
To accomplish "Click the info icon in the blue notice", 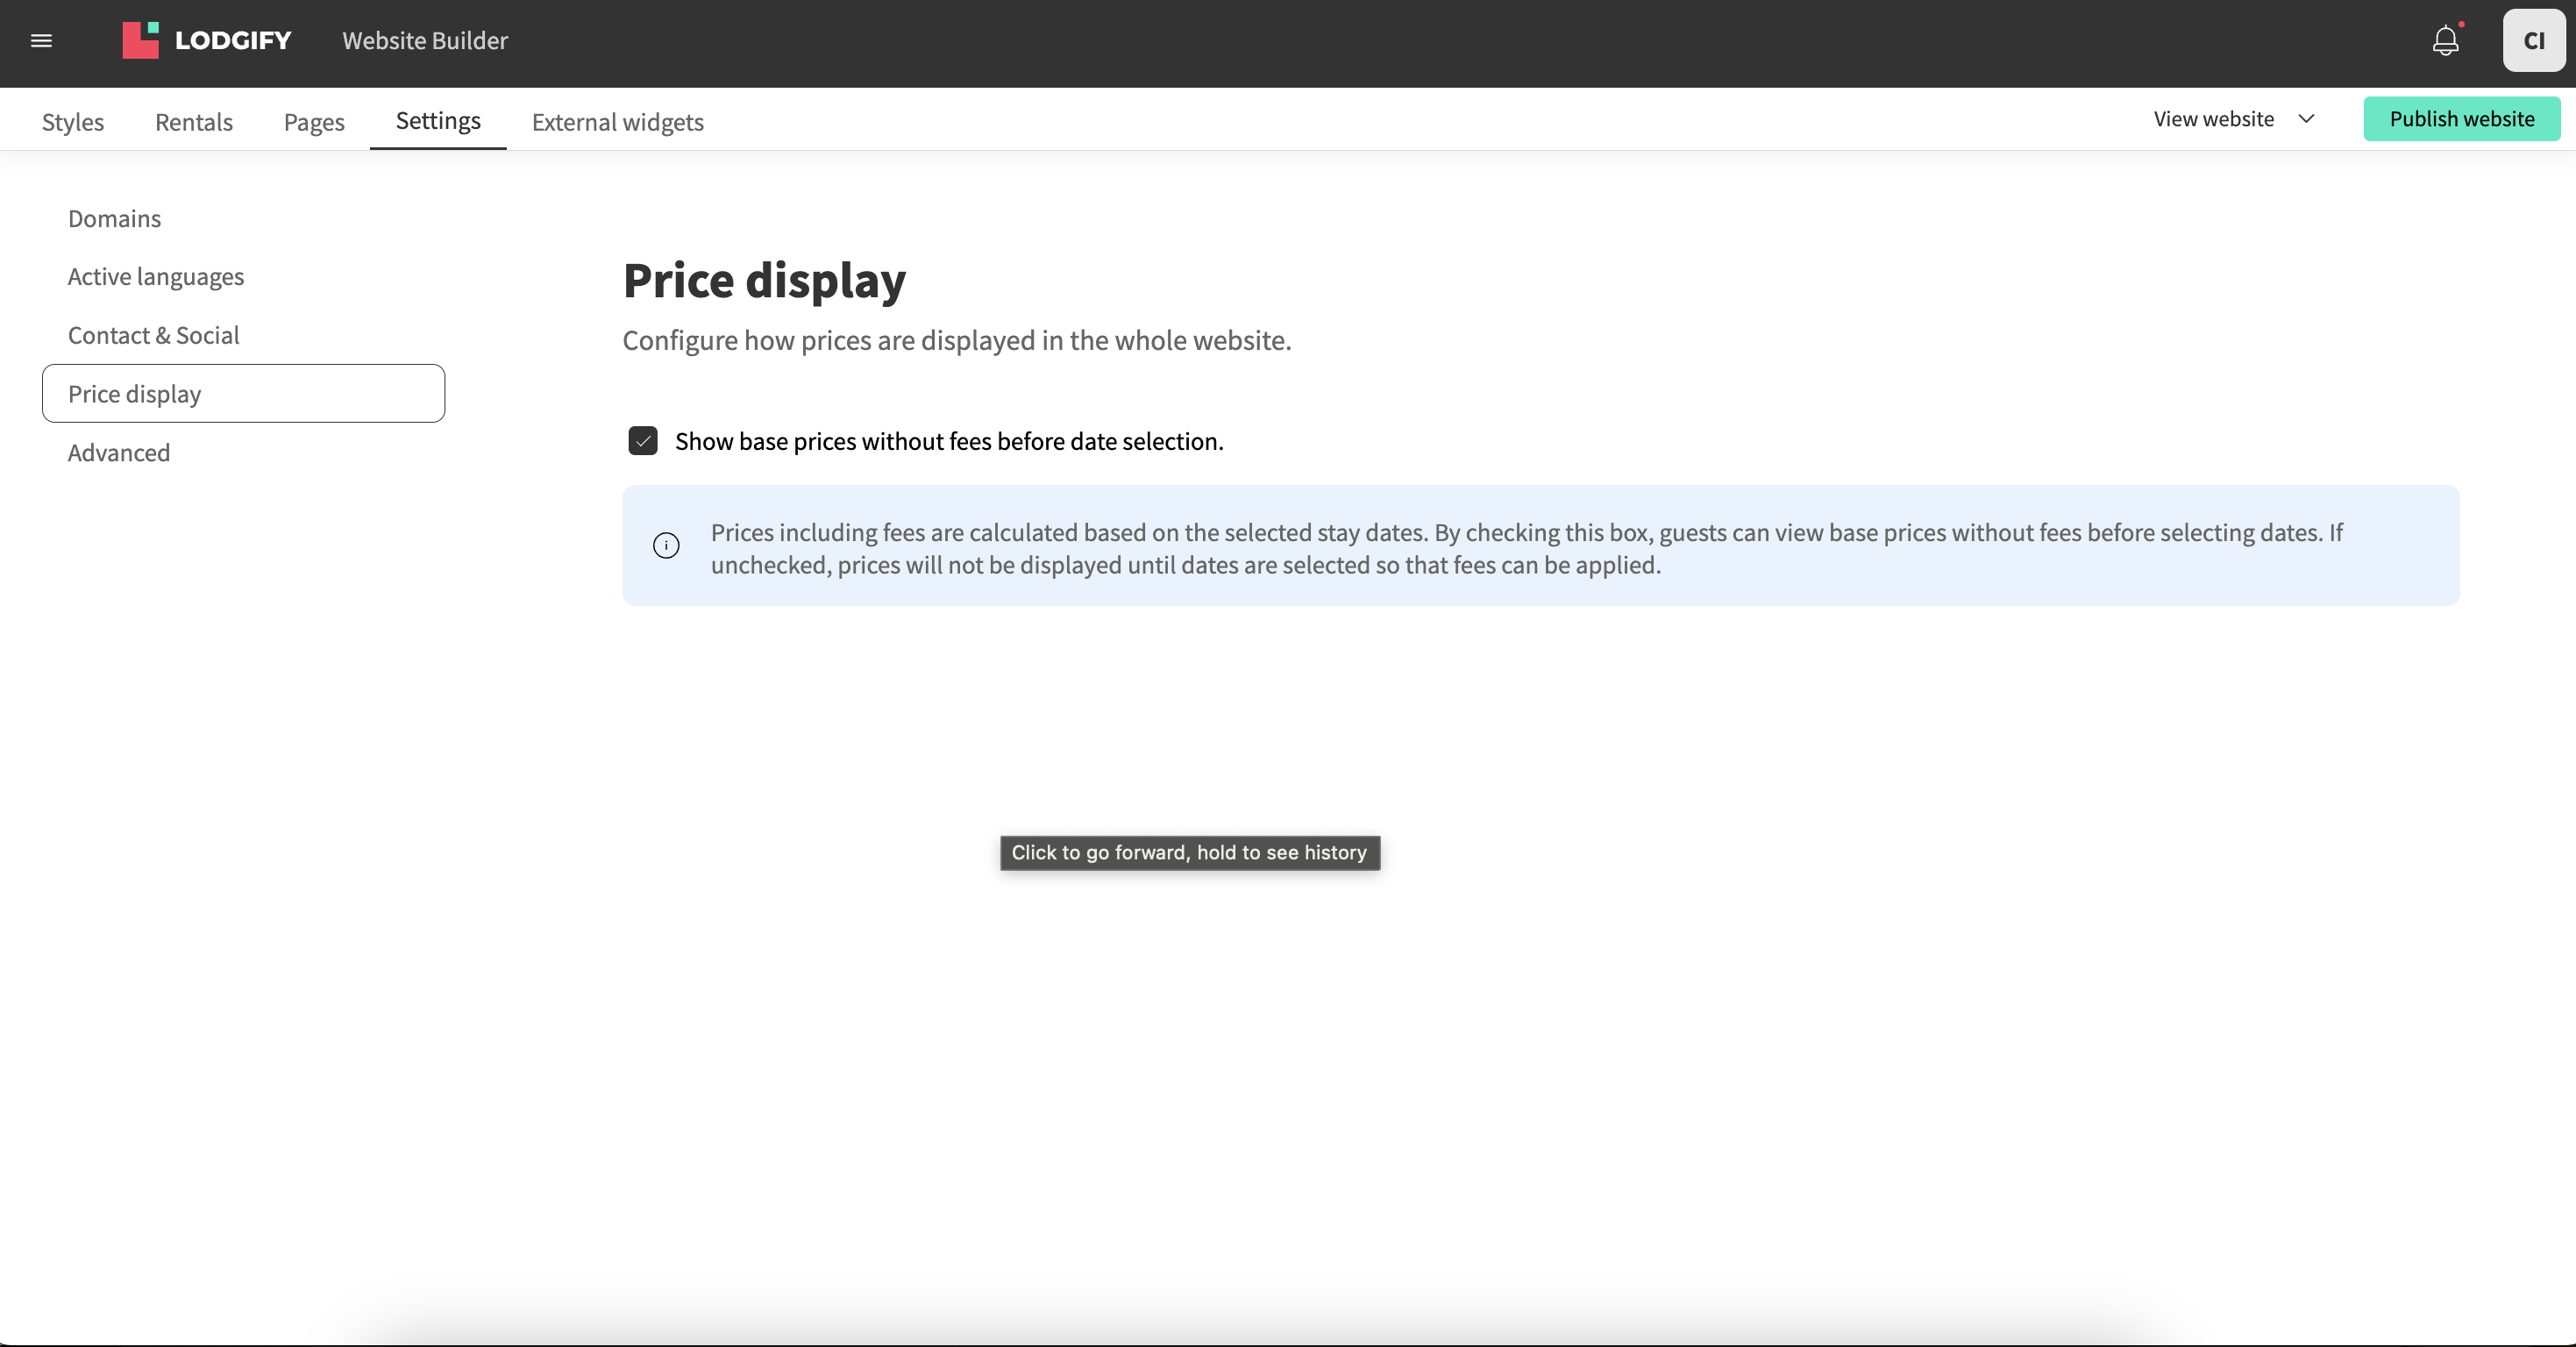I will (666, 545).
